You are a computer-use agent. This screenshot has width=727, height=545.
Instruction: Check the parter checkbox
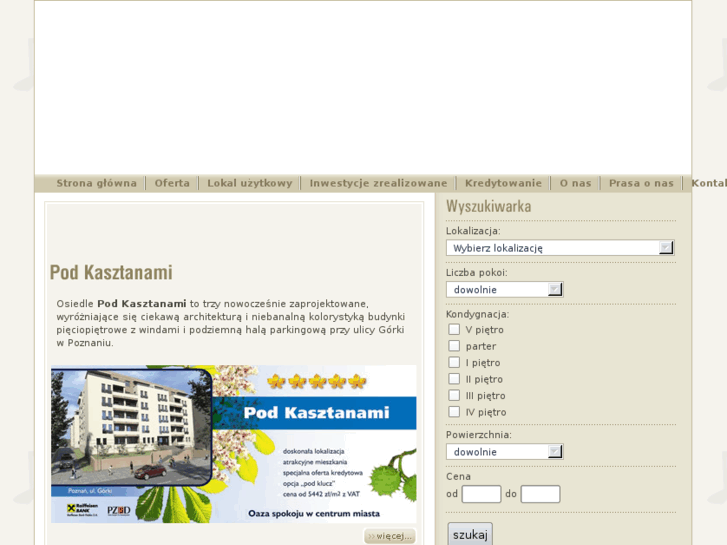point(454,346)
